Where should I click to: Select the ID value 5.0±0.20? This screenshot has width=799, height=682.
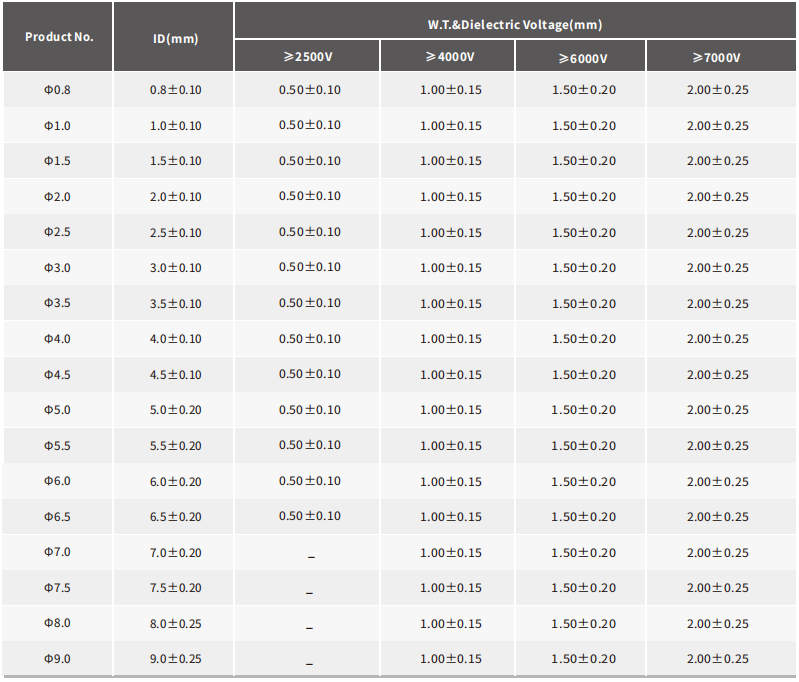pyautogui.click(x=175, y=410)
